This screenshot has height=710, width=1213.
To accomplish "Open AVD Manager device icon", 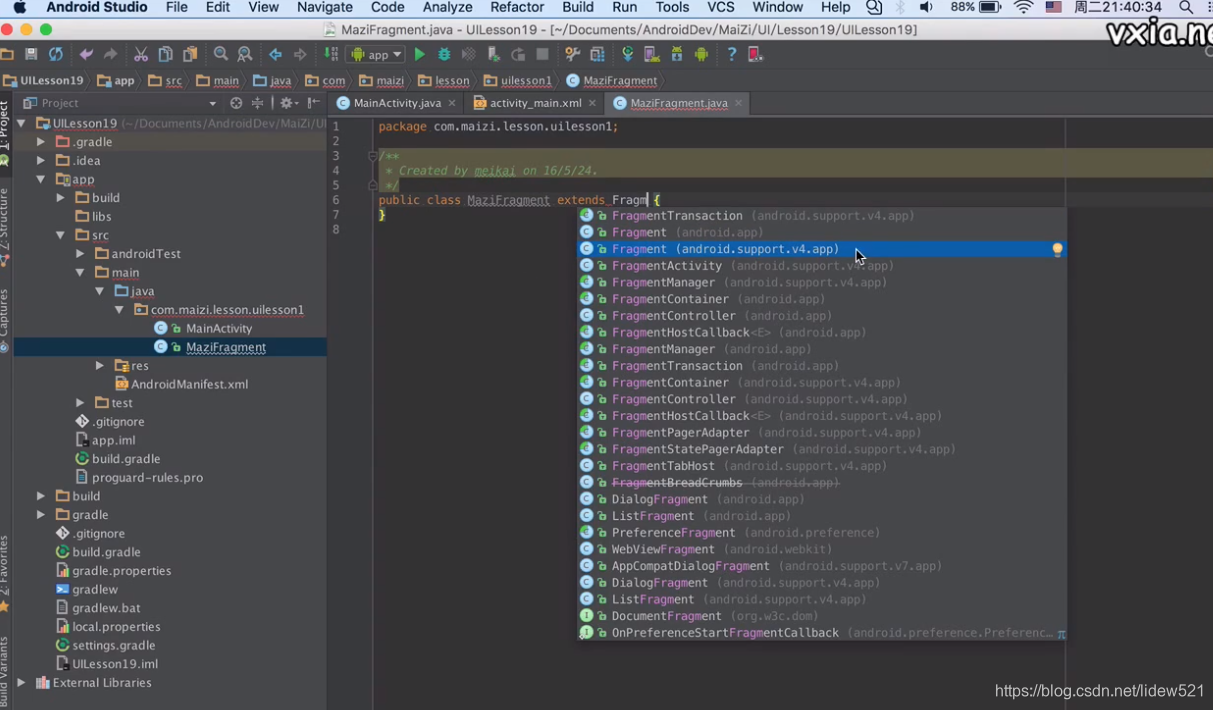I will [x=652, y=54].
